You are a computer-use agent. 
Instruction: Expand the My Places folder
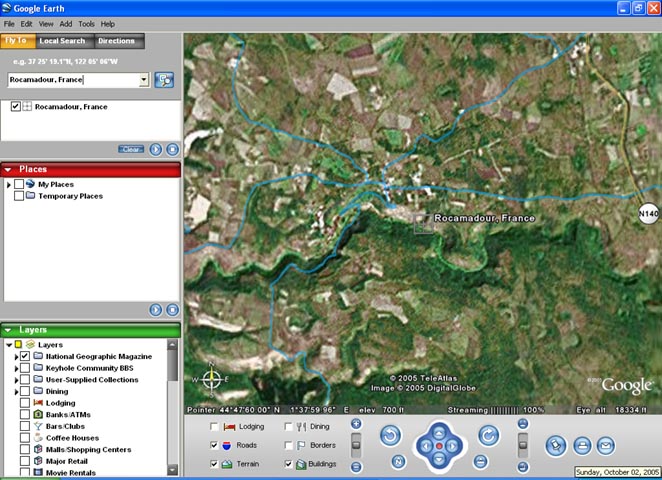coord(8,184)
